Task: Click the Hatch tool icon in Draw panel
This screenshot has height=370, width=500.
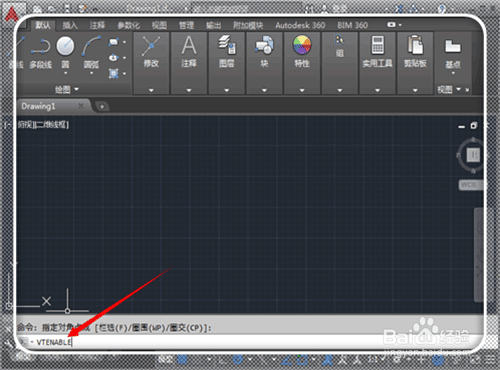Action: pyautogui.click(x=113, y=73)
